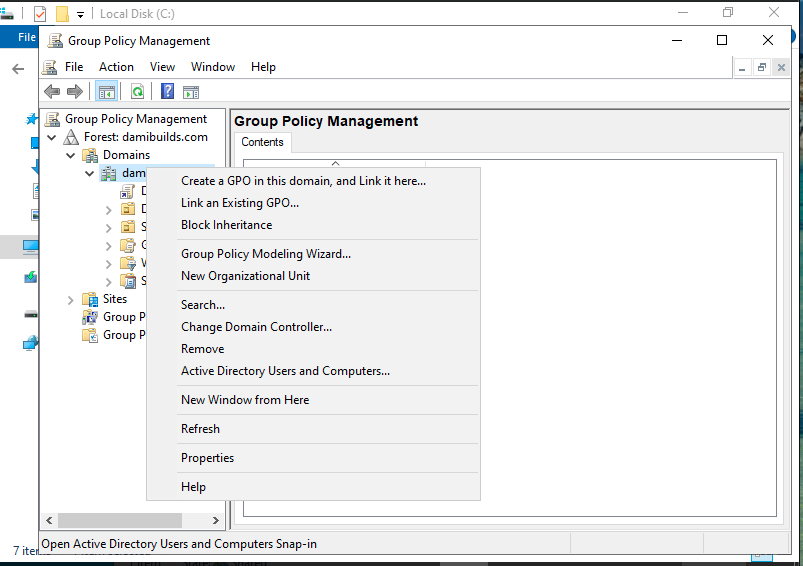Viewport: 803px width, 566px height.
Task: Open Active Directory Users and Computers
Action: tap(285, 371)
